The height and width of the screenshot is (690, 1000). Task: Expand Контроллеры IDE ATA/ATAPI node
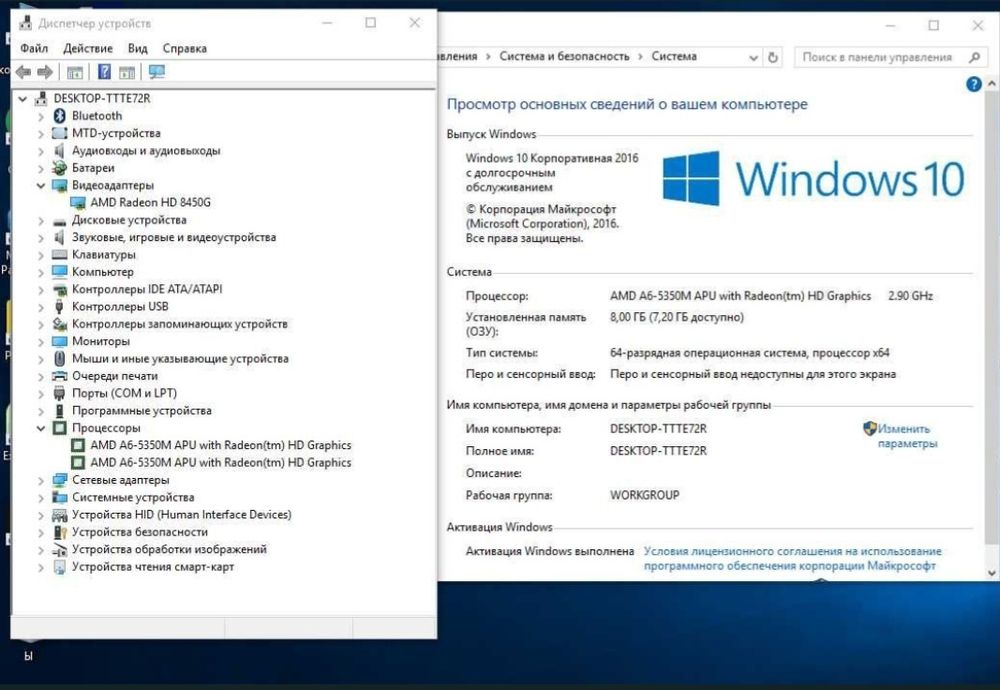pos(41,290)
